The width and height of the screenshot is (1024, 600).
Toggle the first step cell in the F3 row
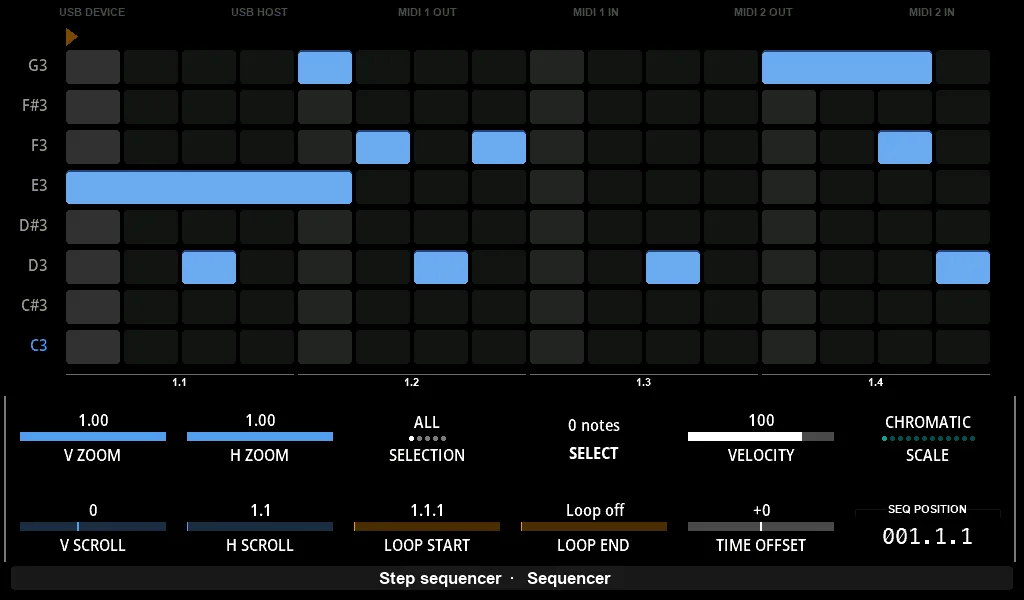93,147
